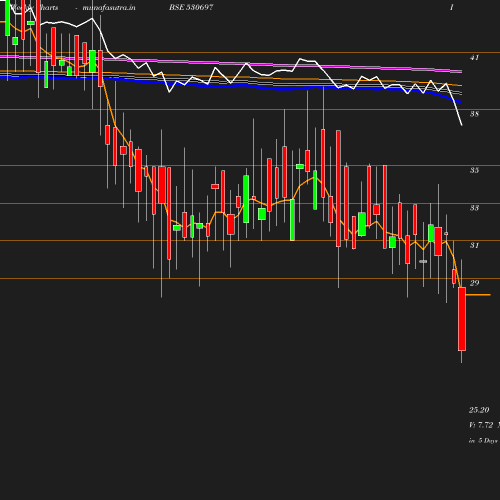Image resolution: width=500 pixels, height=500 pixels.
Task: Click the 31 price axis label
Action: 474,245
